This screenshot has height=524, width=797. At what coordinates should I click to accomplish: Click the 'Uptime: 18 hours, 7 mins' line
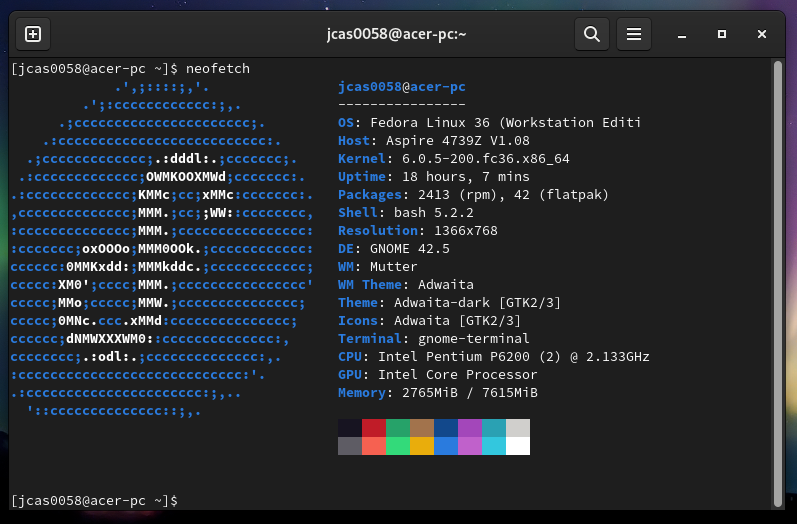[434, 177]
